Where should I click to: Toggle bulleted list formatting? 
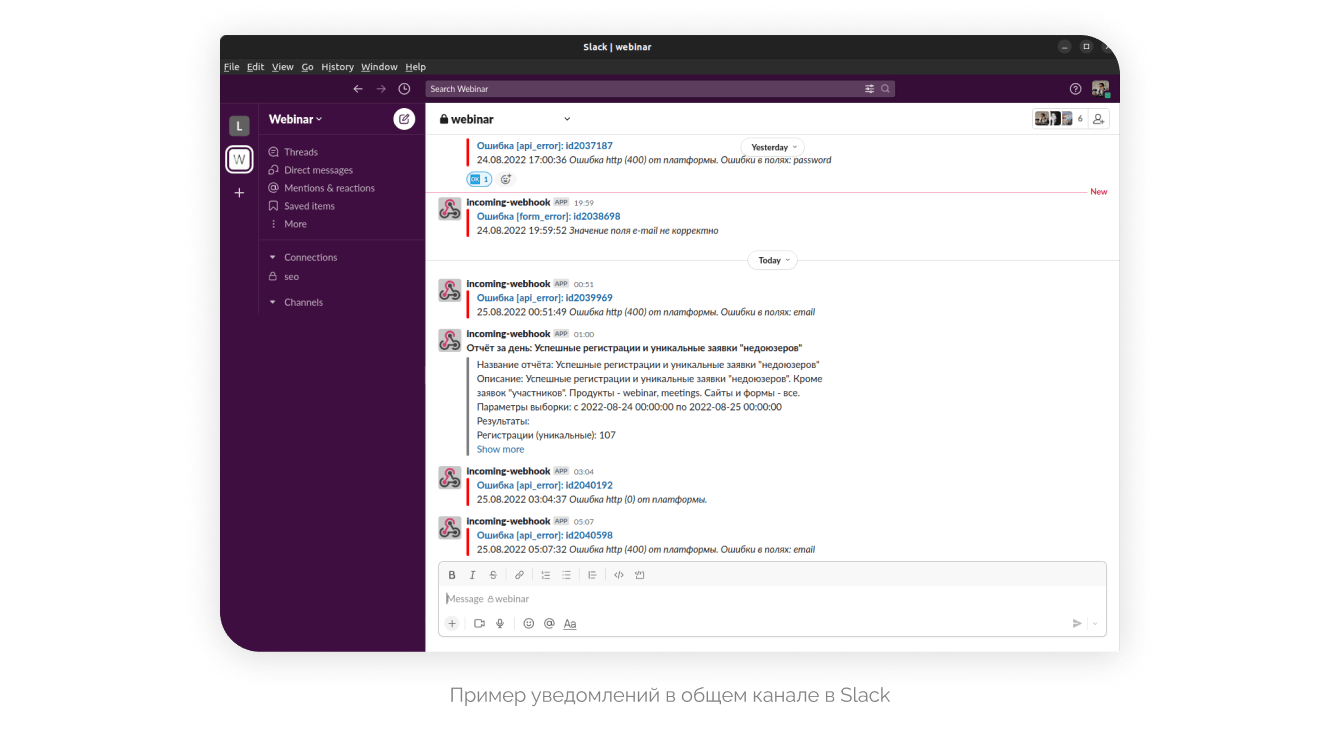pos(566,575)
